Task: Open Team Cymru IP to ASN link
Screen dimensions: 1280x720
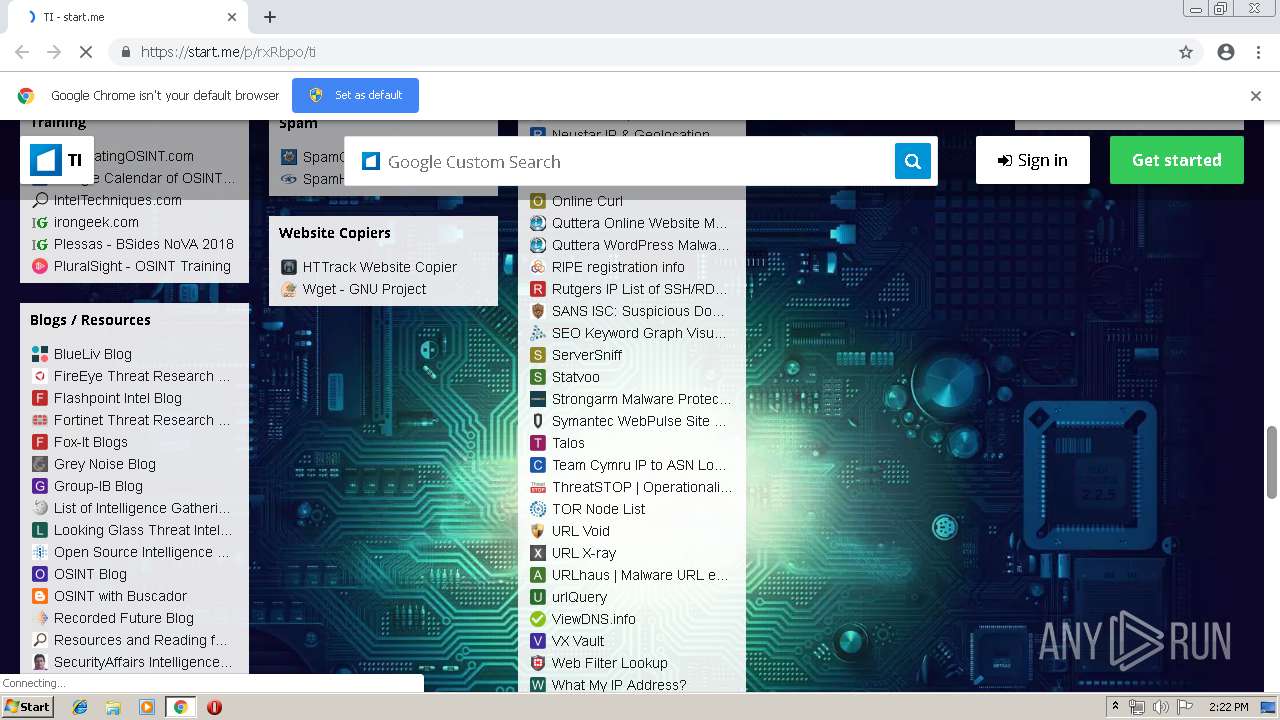Action: coord(639,465)
